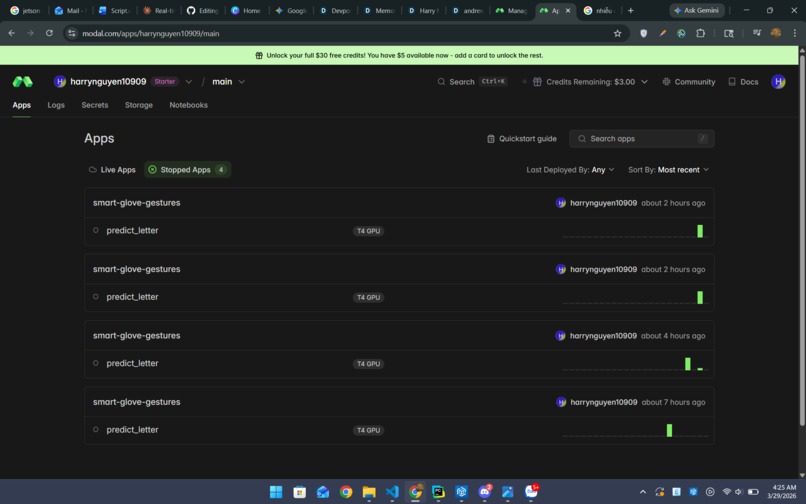Click the usage bar chart for the 7 hours ago app
806x504 pixels.
coord(635,430)
